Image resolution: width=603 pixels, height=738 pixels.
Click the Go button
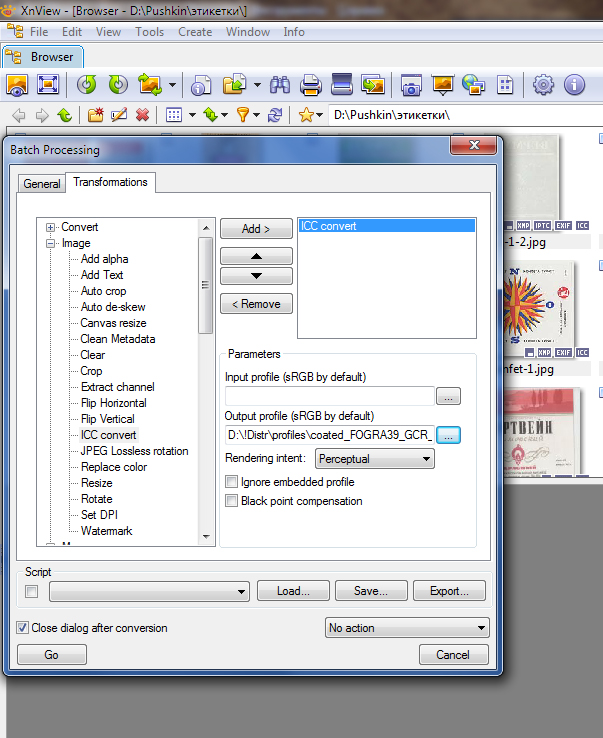(52, 655)
